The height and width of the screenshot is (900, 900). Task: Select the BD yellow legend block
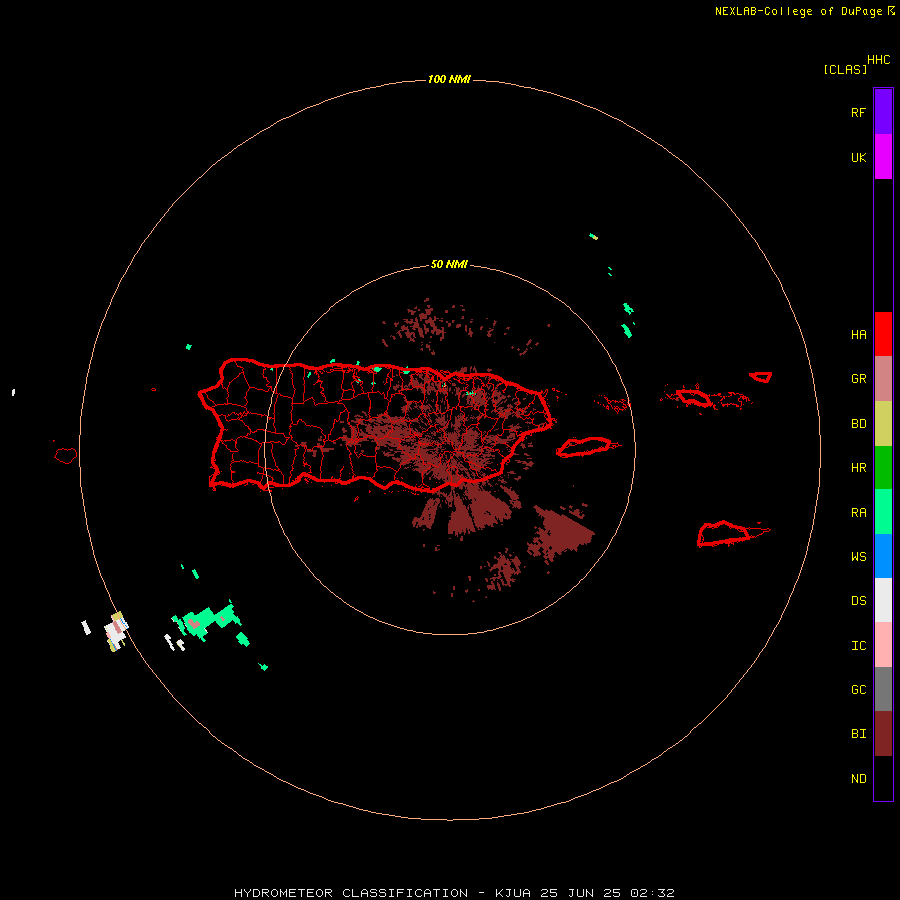point(883,424)
